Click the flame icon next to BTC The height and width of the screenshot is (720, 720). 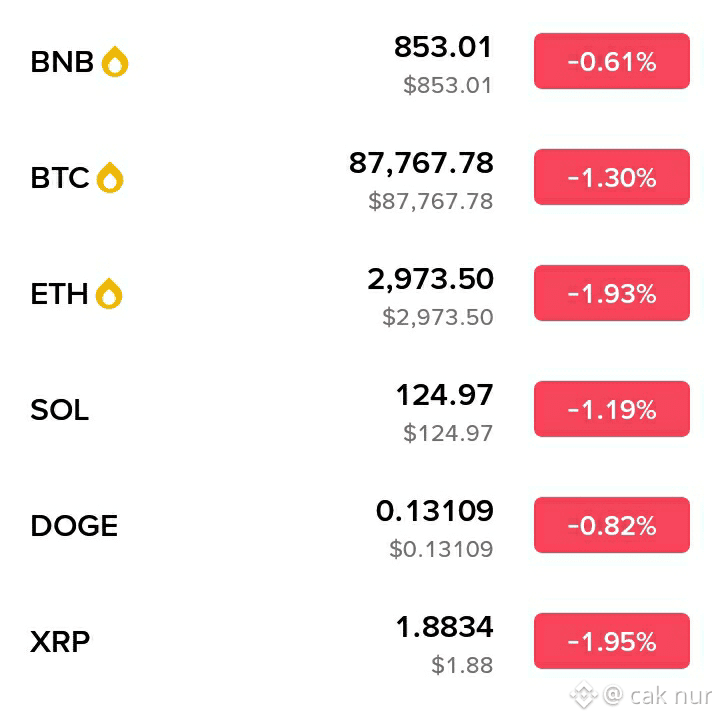pos(110,177)
